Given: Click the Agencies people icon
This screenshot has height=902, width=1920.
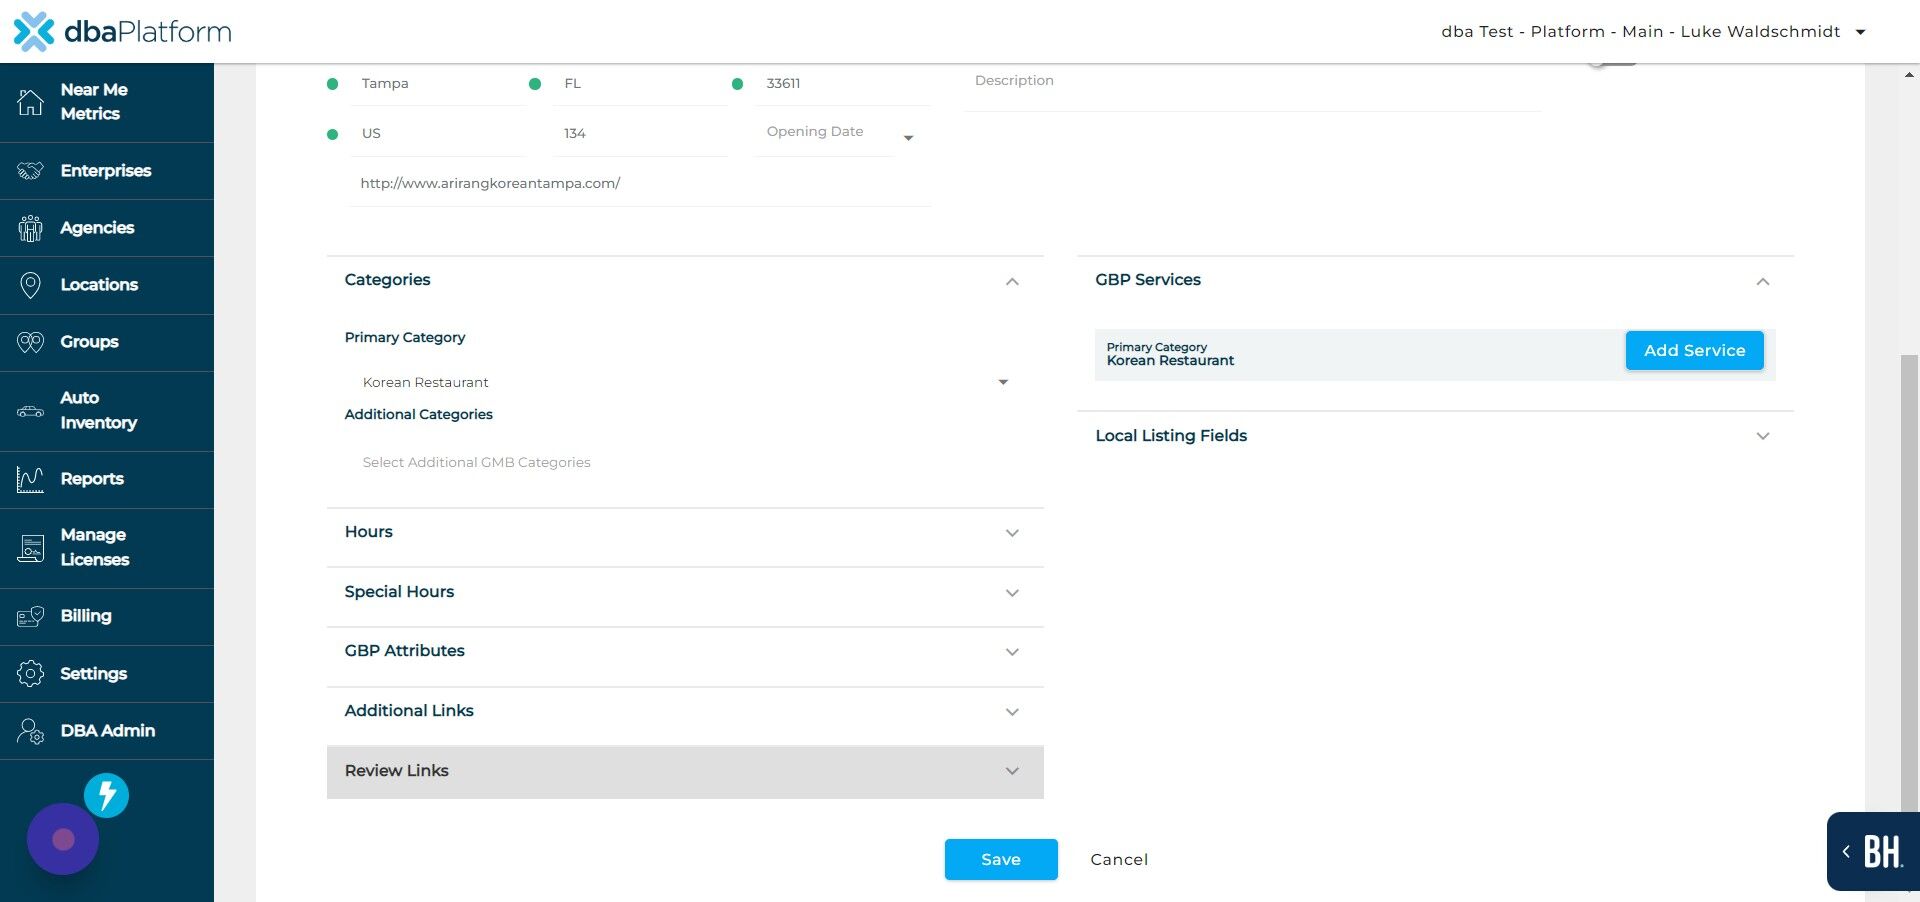Looking at the screenshot, I should pos(30,228).
